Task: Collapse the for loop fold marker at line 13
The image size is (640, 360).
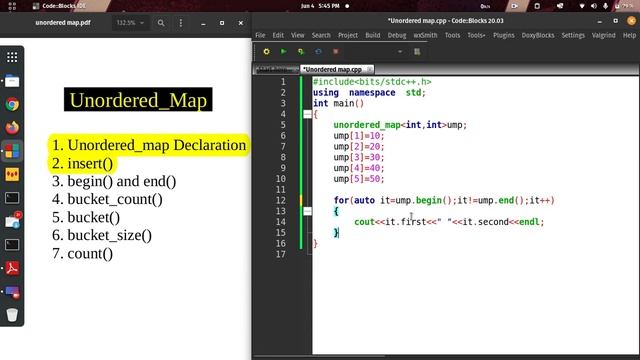Action: [307, 211]
